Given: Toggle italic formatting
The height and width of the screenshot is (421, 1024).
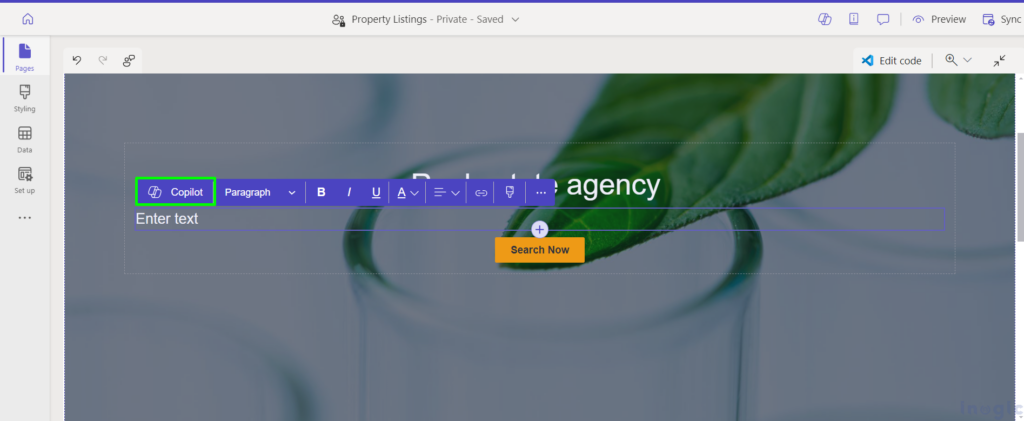Looking at the screenshot, I should point(349,193).
